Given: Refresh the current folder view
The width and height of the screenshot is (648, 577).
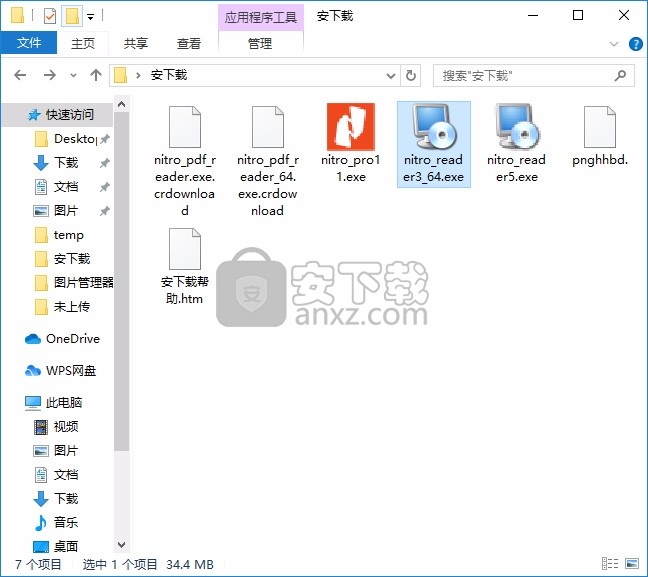Looking at the screenshot, I should click(x=411, y=75).
